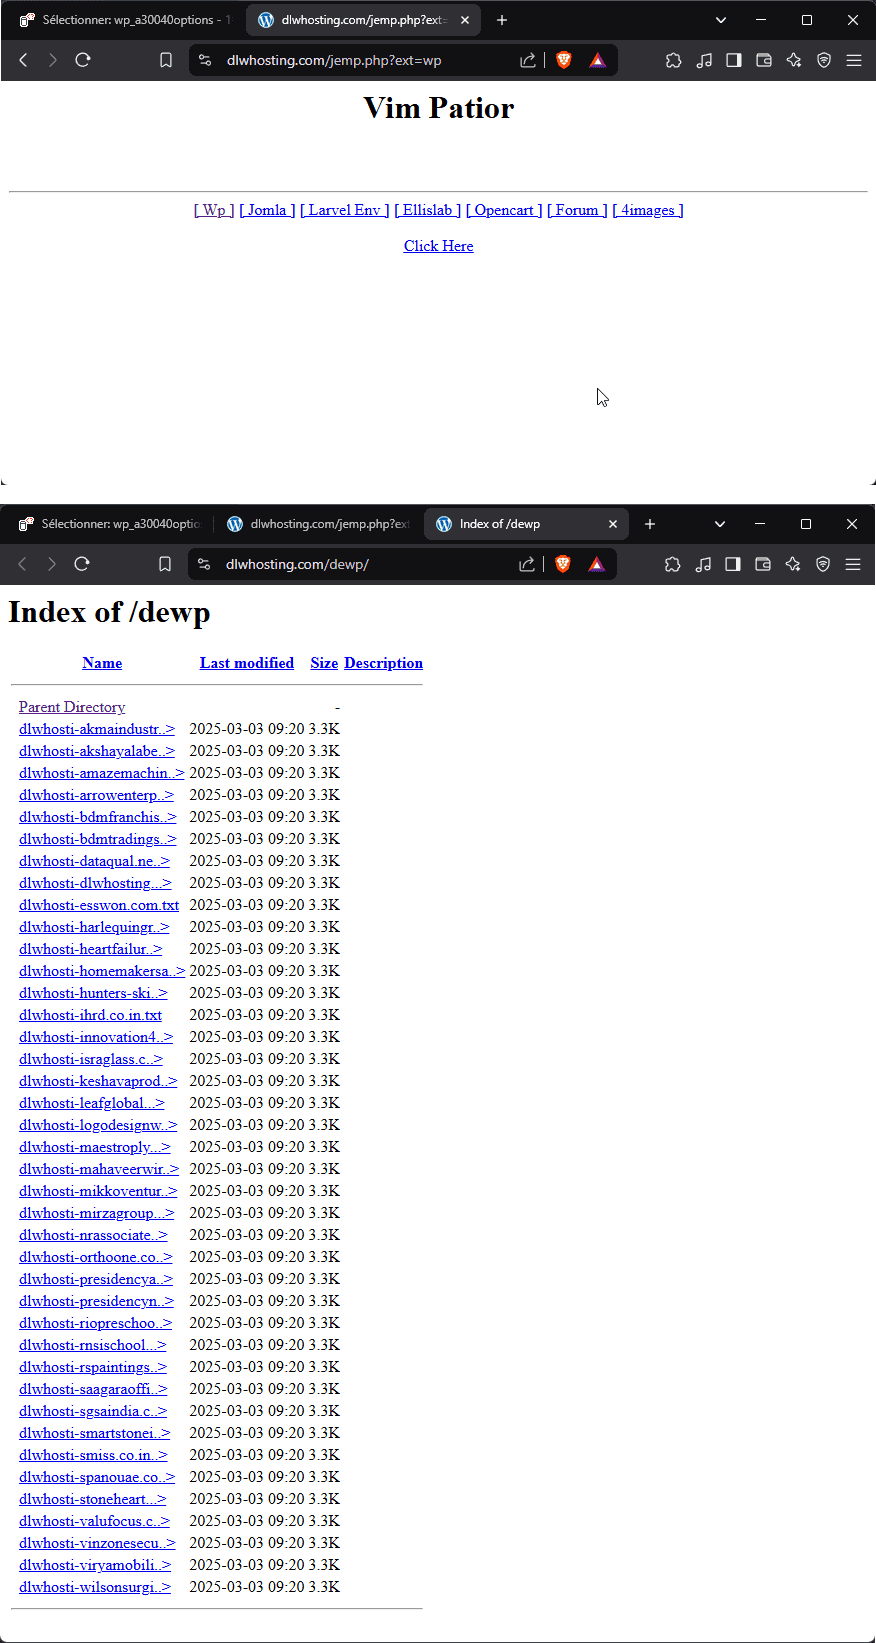Switch to the Index of /dewp tab
The height and width of the screenshot is (1643, 876).
click(x=510, y=524)
